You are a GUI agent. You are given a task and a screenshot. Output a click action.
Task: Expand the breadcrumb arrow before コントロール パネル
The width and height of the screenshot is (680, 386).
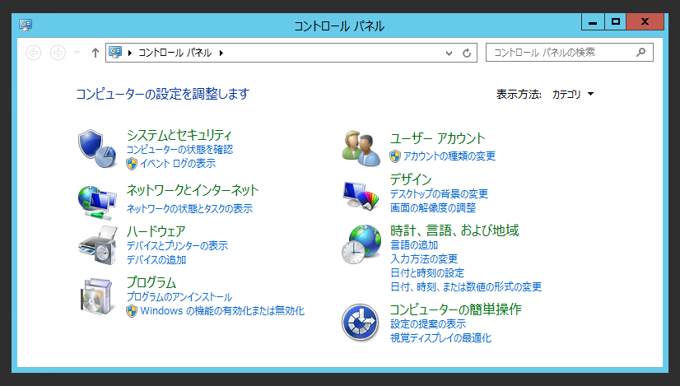coord(130,53)
